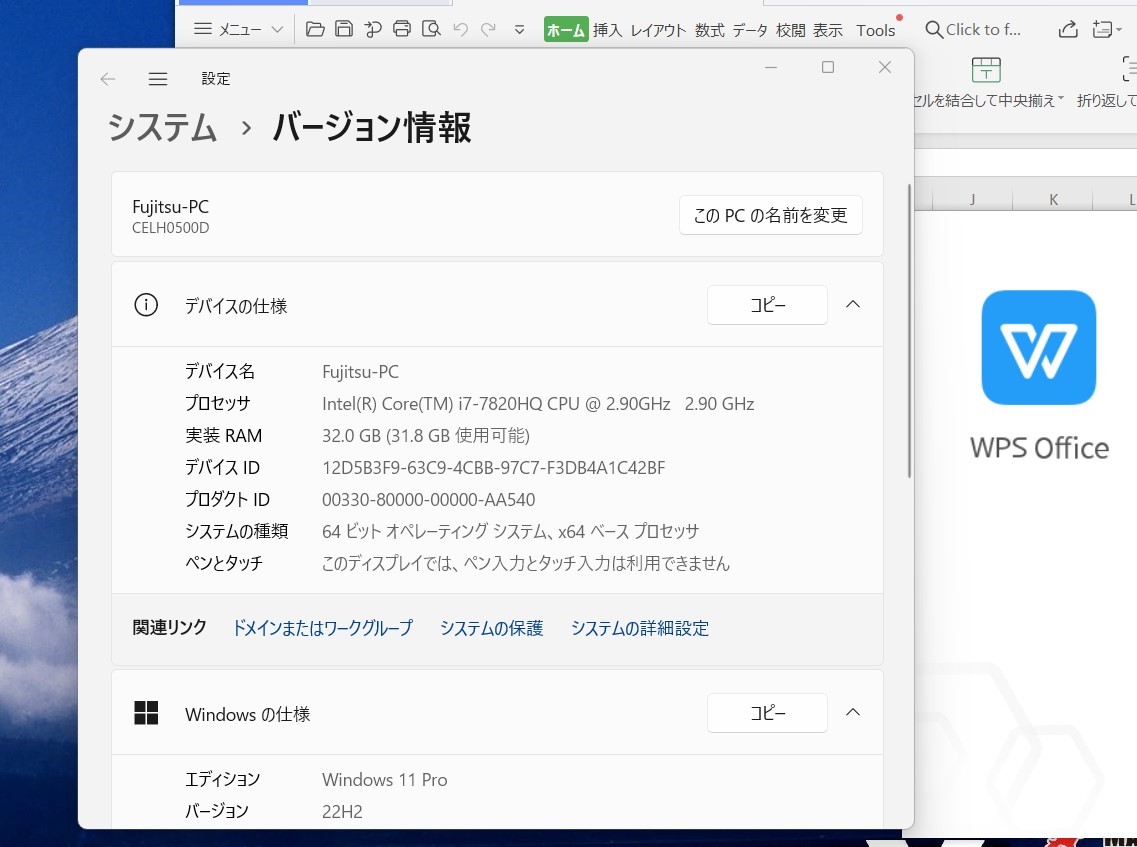Open ドメインまたはワークグループ link
The width and height of the screenshot is (1137, 847).
tap(323, 628)
